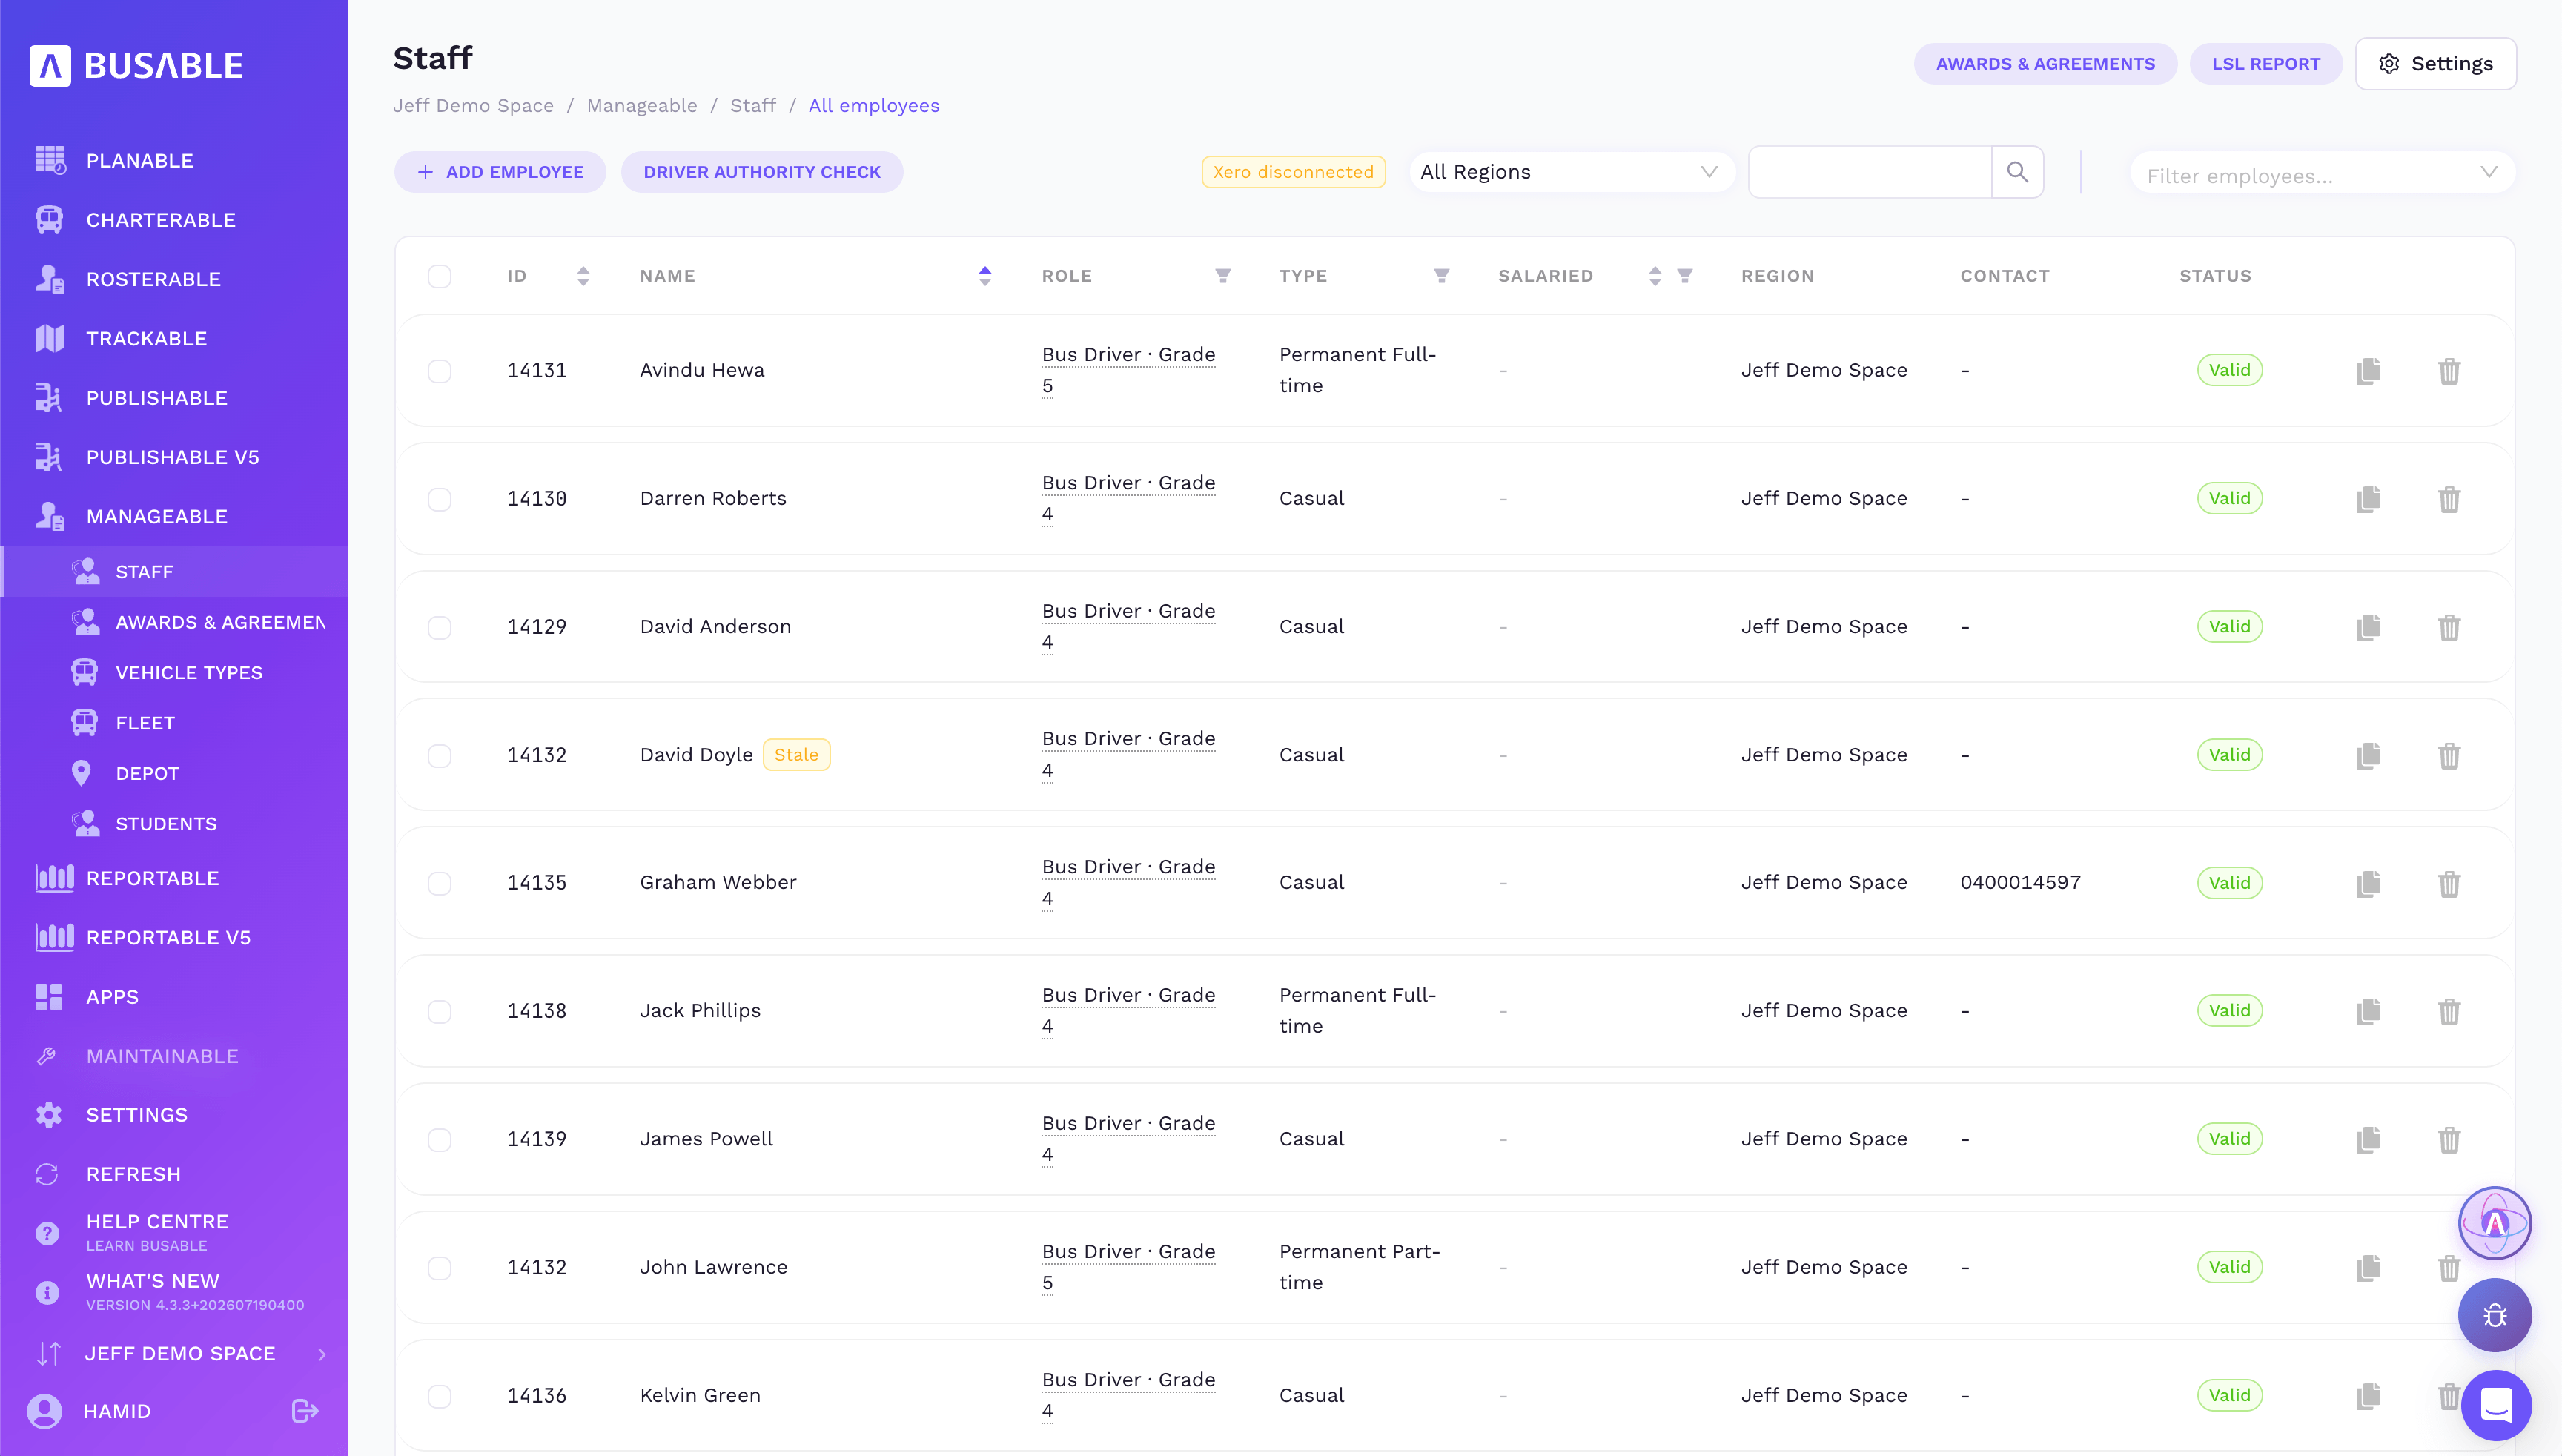The width and height of the screenshot is (2562, 1456).
Task: Select Avindu Hewa's row checkbox
Action: [439, 371]
